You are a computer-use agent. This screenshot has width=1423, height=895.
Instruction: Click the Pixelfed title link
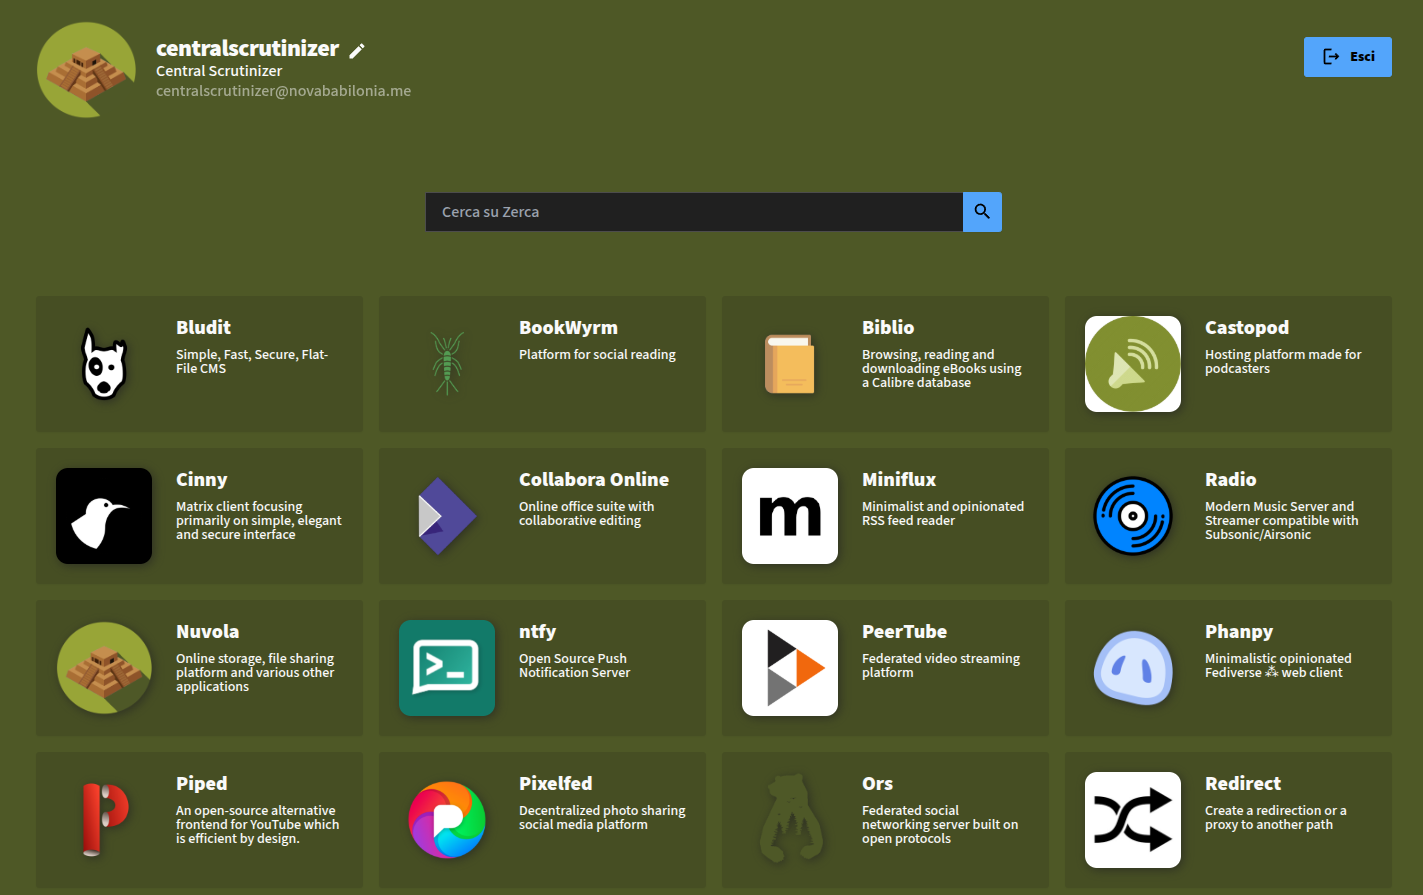click(555, 783)
